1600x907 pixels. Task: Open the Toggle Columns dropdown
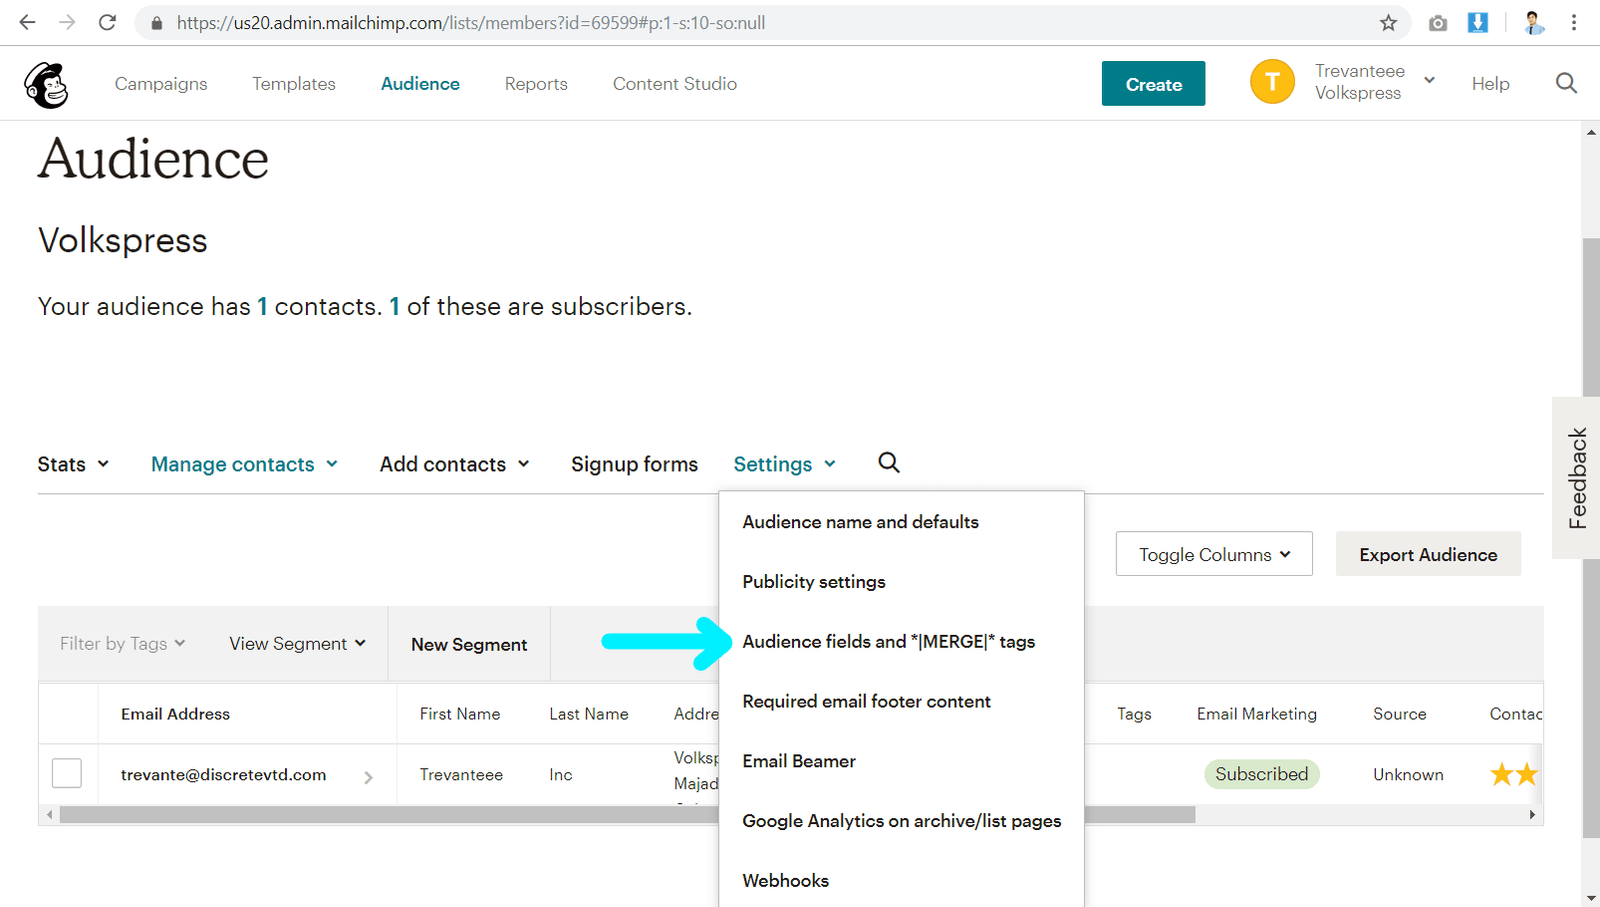coord(1214,554)
